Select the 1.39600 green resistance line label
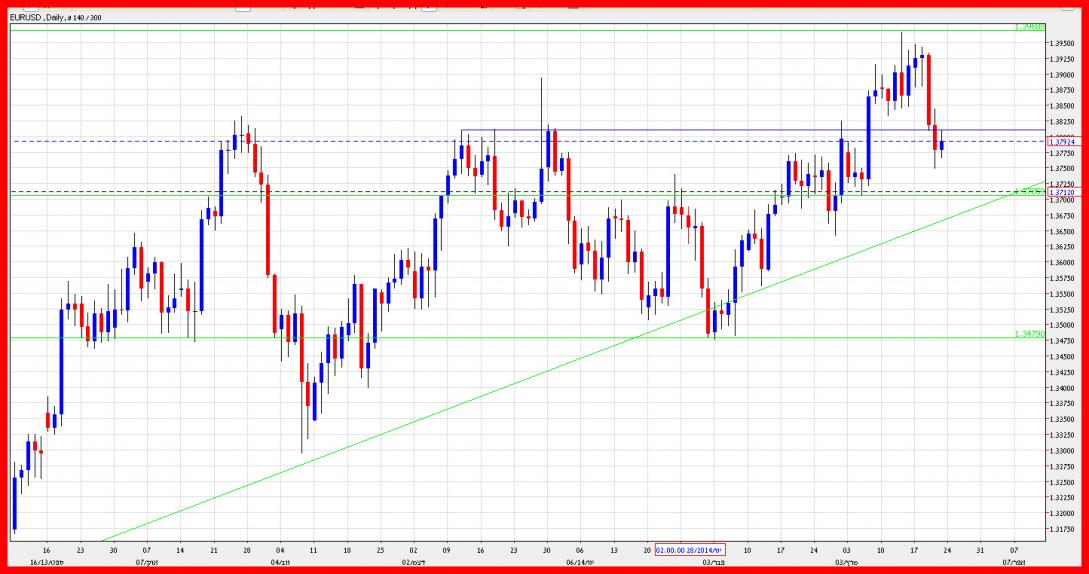The height and width of the screenshot is (574, 1089). pos(1029,26)
